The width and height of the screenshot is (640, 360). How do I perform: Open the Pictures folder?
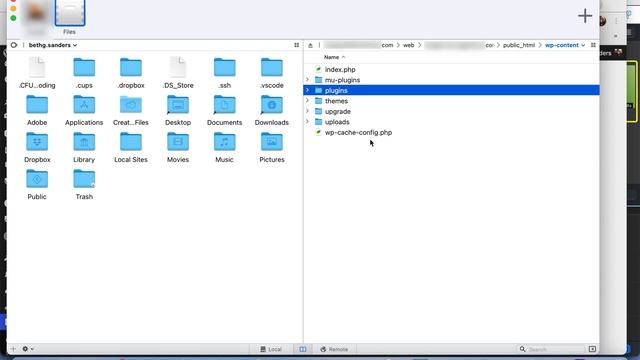tap(272, 142)
